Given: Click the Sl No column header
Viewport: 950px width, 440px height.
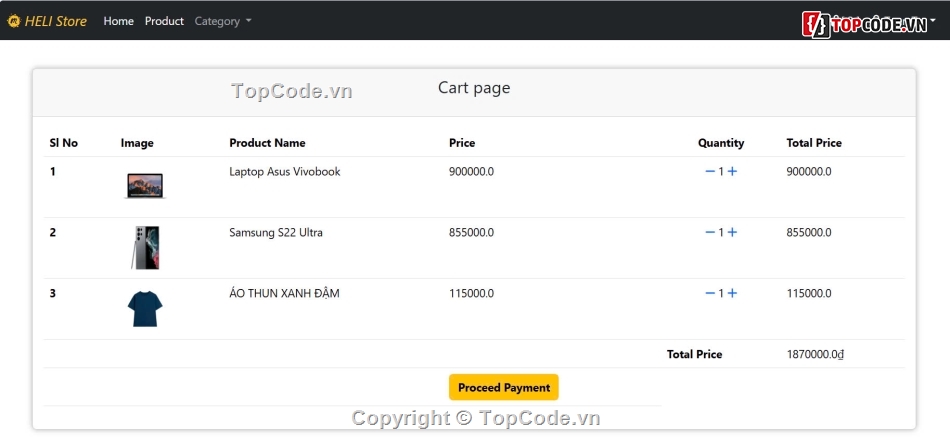Looking at the screenshot, I should 64,143.
